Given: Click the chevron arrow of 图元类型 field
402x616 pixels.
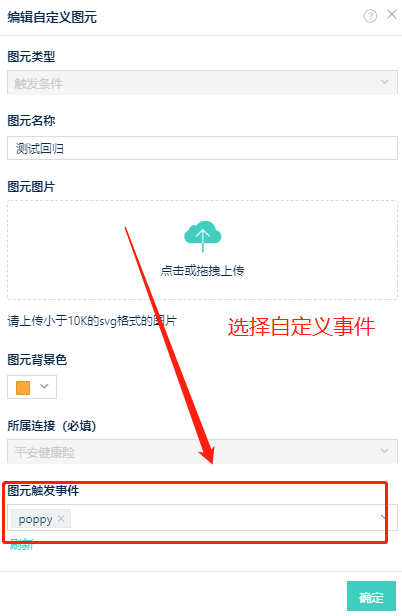Looking at the screenshot, I should (384, 82).
